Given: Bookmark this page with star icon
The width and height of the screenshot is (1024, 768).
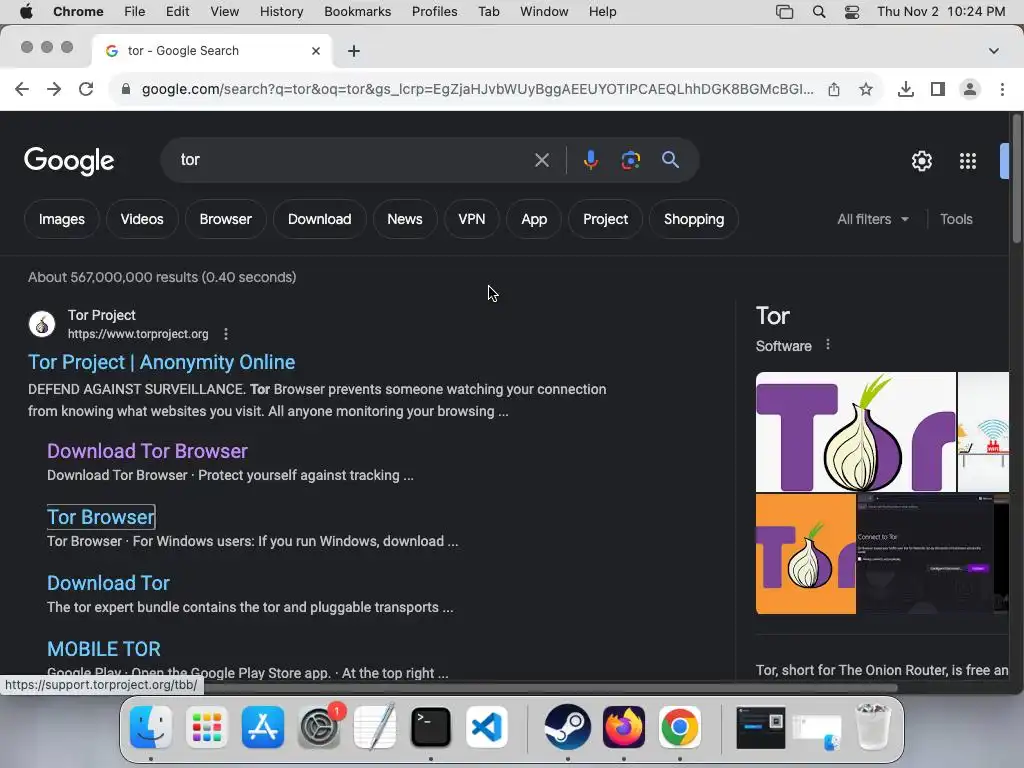Looking at the screenshot, I should pos(866,89).
